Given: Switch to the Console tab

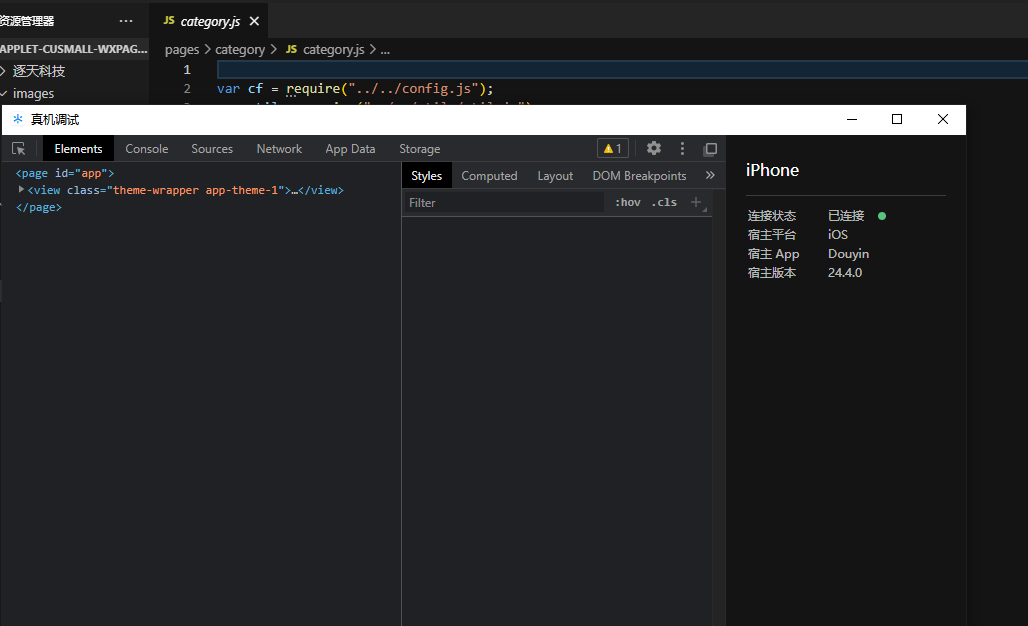Looking at the screenshot, I should pyautogui.click(x=147, y=149).
